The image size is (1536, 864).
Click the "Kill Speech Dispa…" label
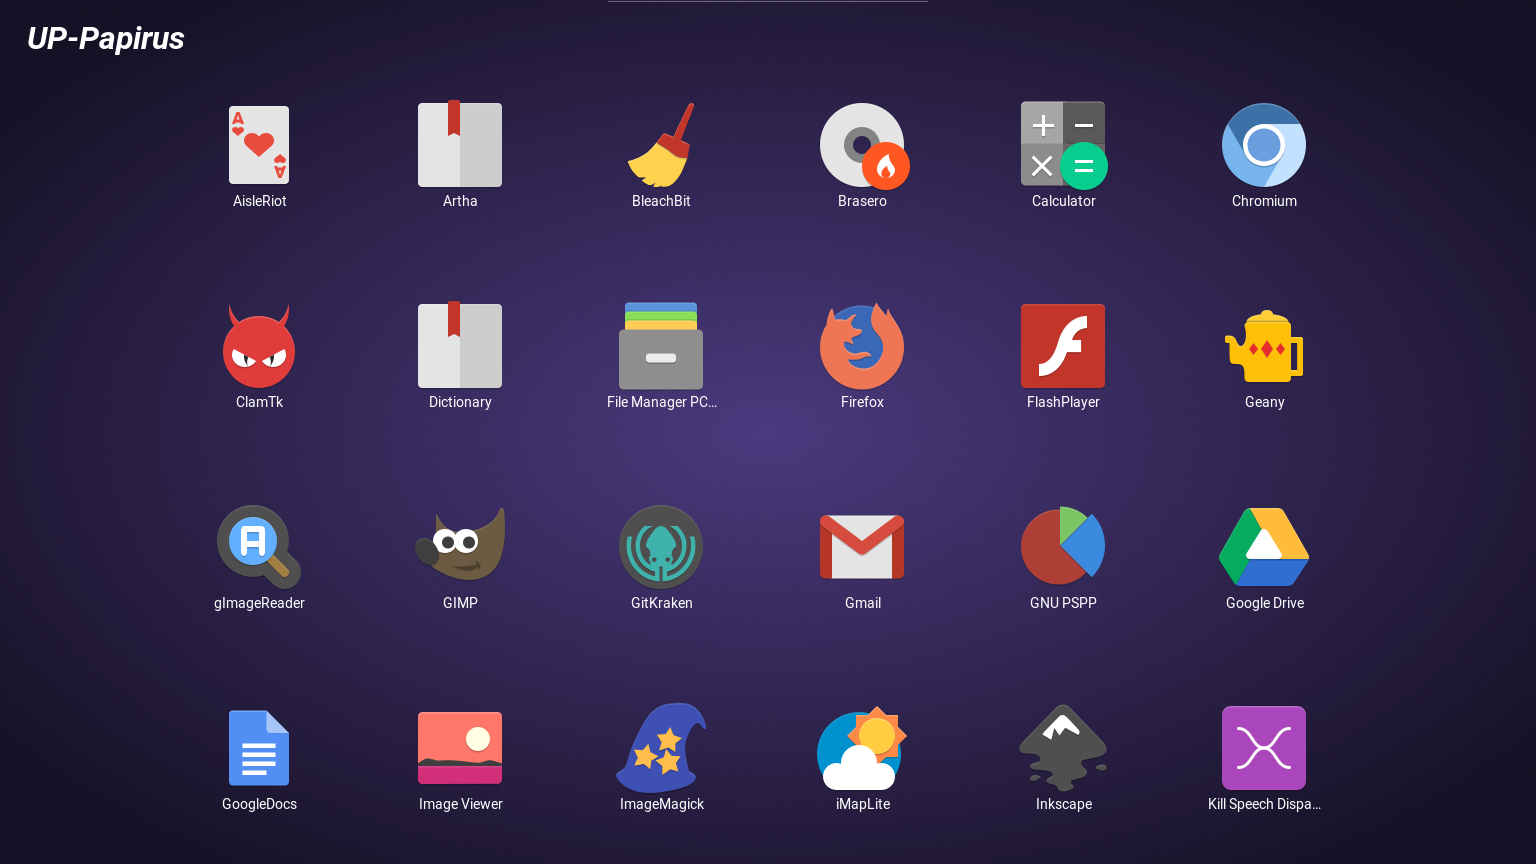pyautogui.click(x=1264, y=804)
